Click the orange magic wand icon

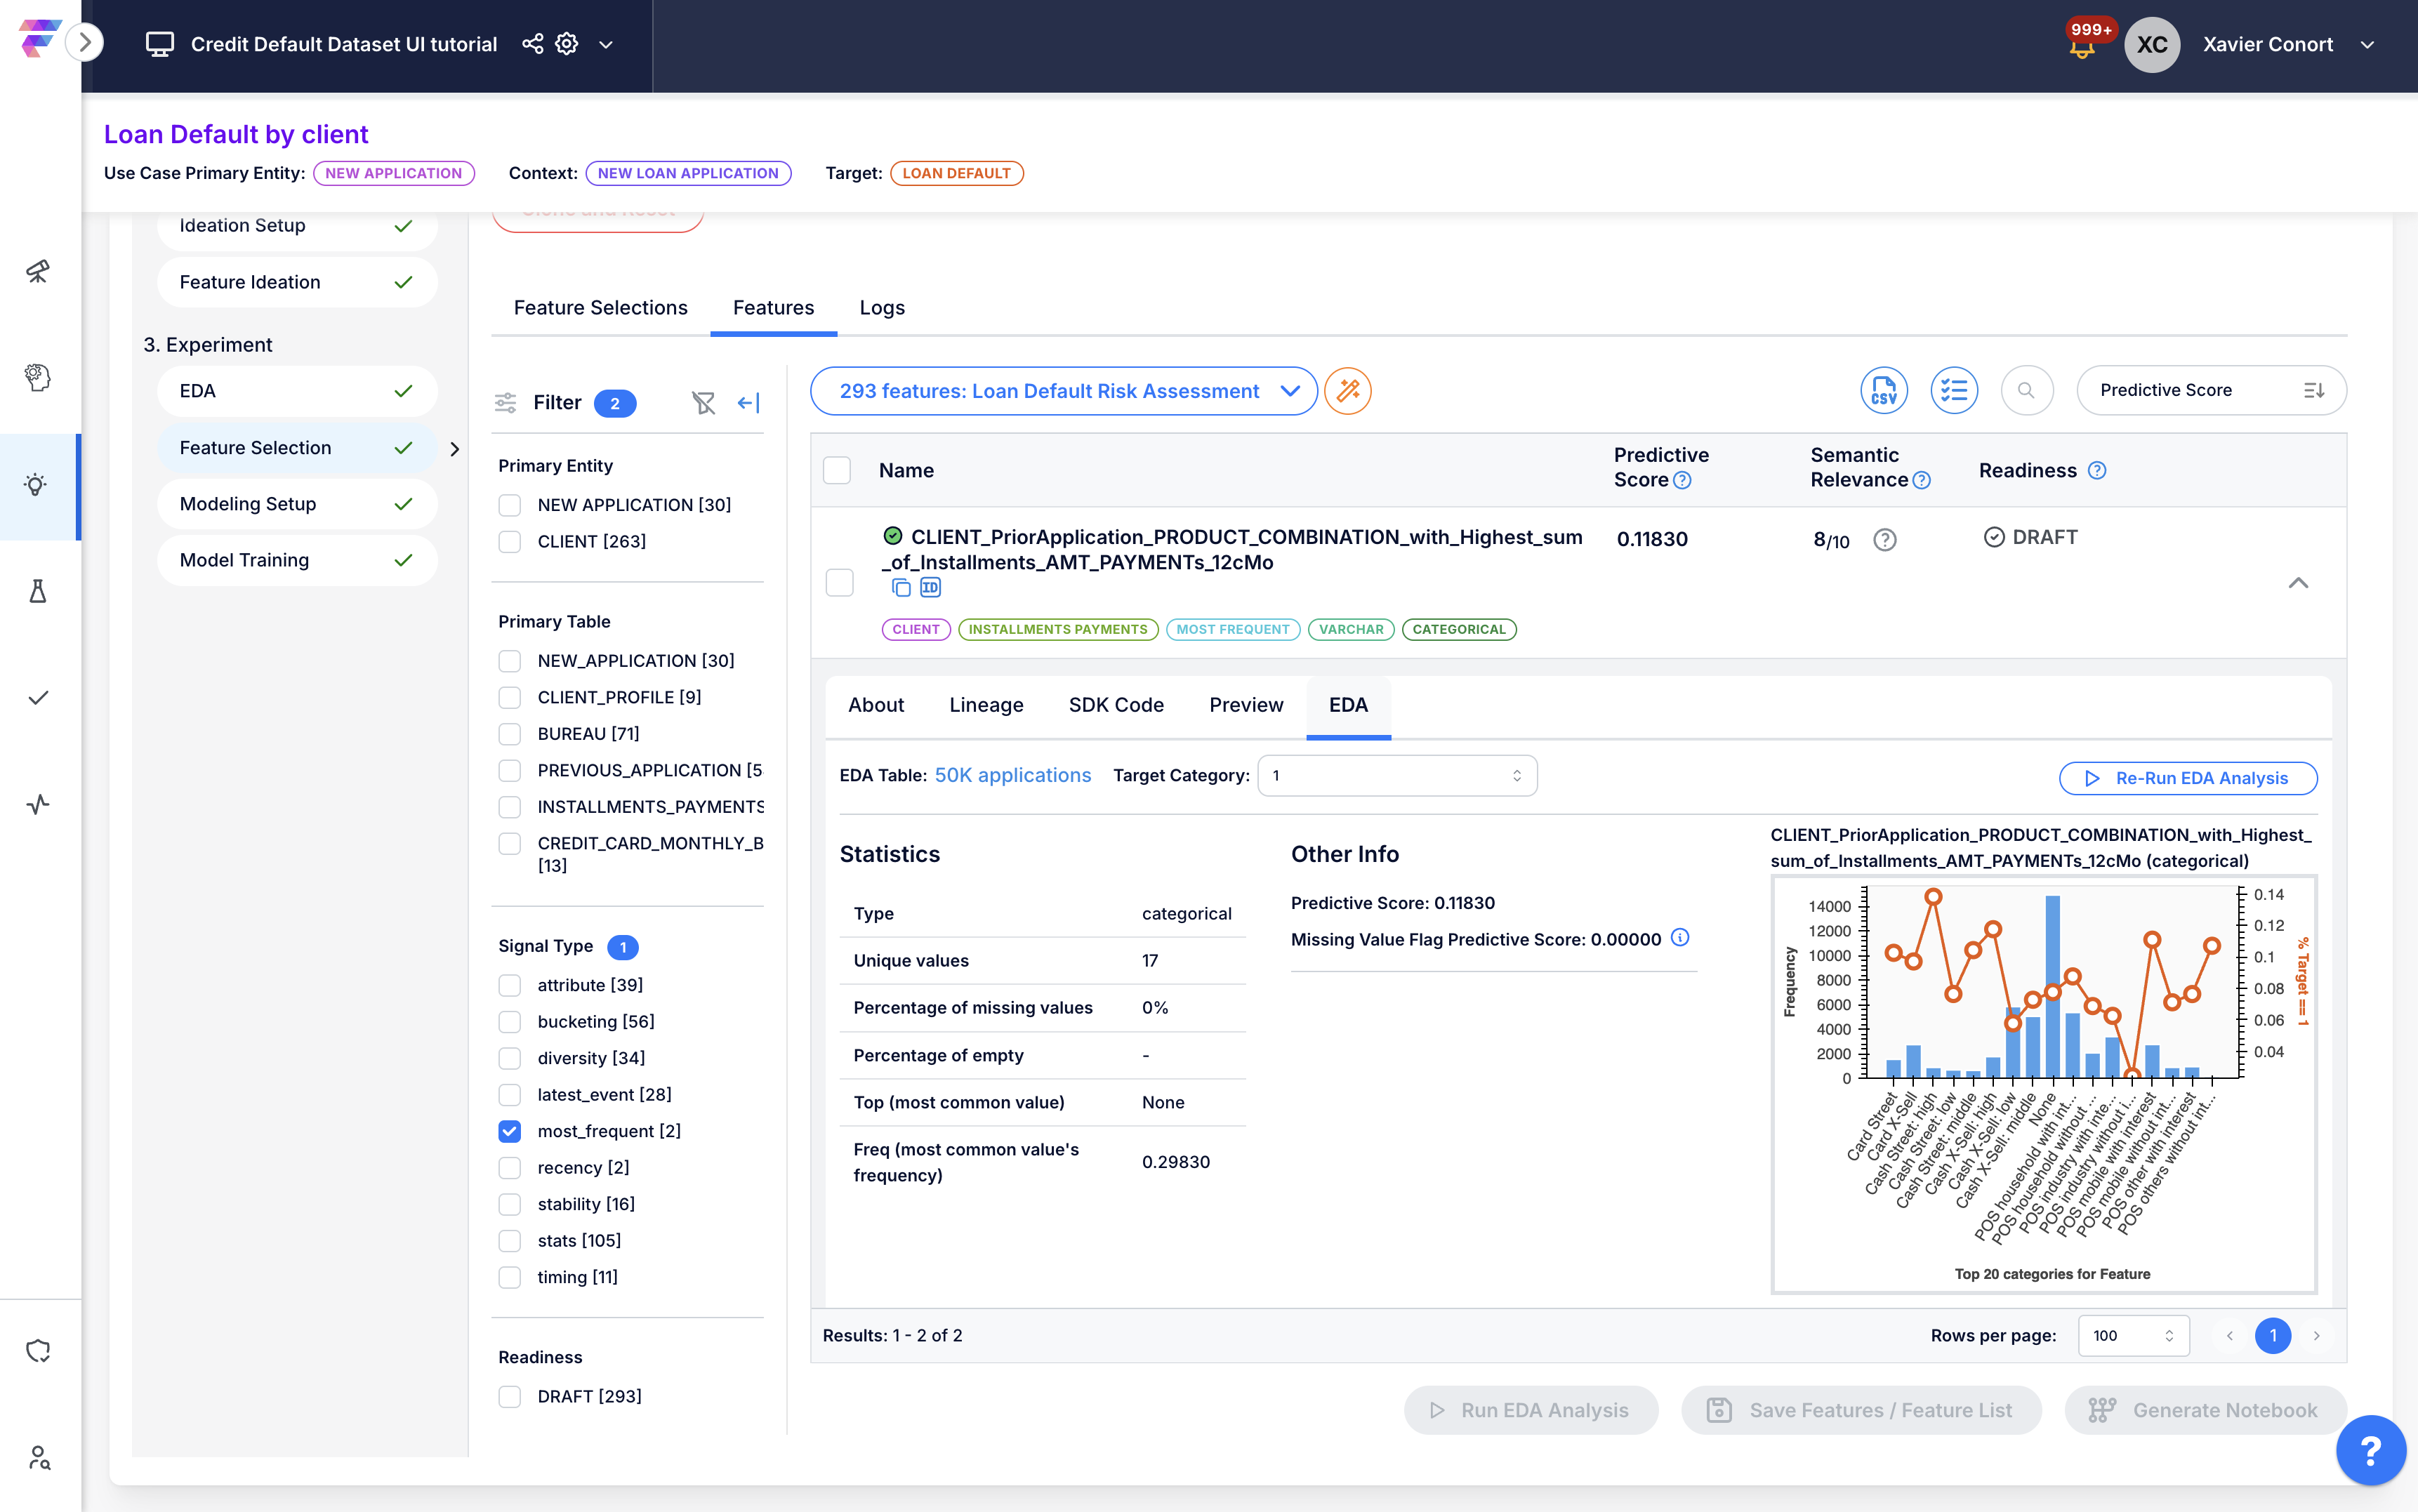click(1347, 391)
